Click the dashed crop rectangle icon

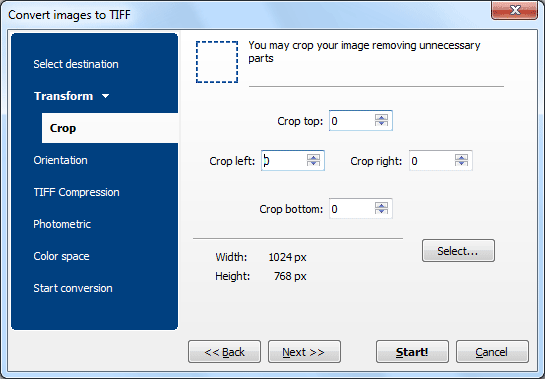point(217,62)
